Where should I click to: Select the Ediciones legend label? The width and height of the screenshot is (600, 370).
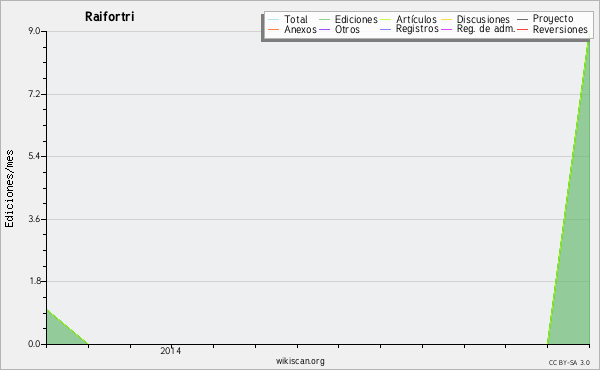pos(356,19)
